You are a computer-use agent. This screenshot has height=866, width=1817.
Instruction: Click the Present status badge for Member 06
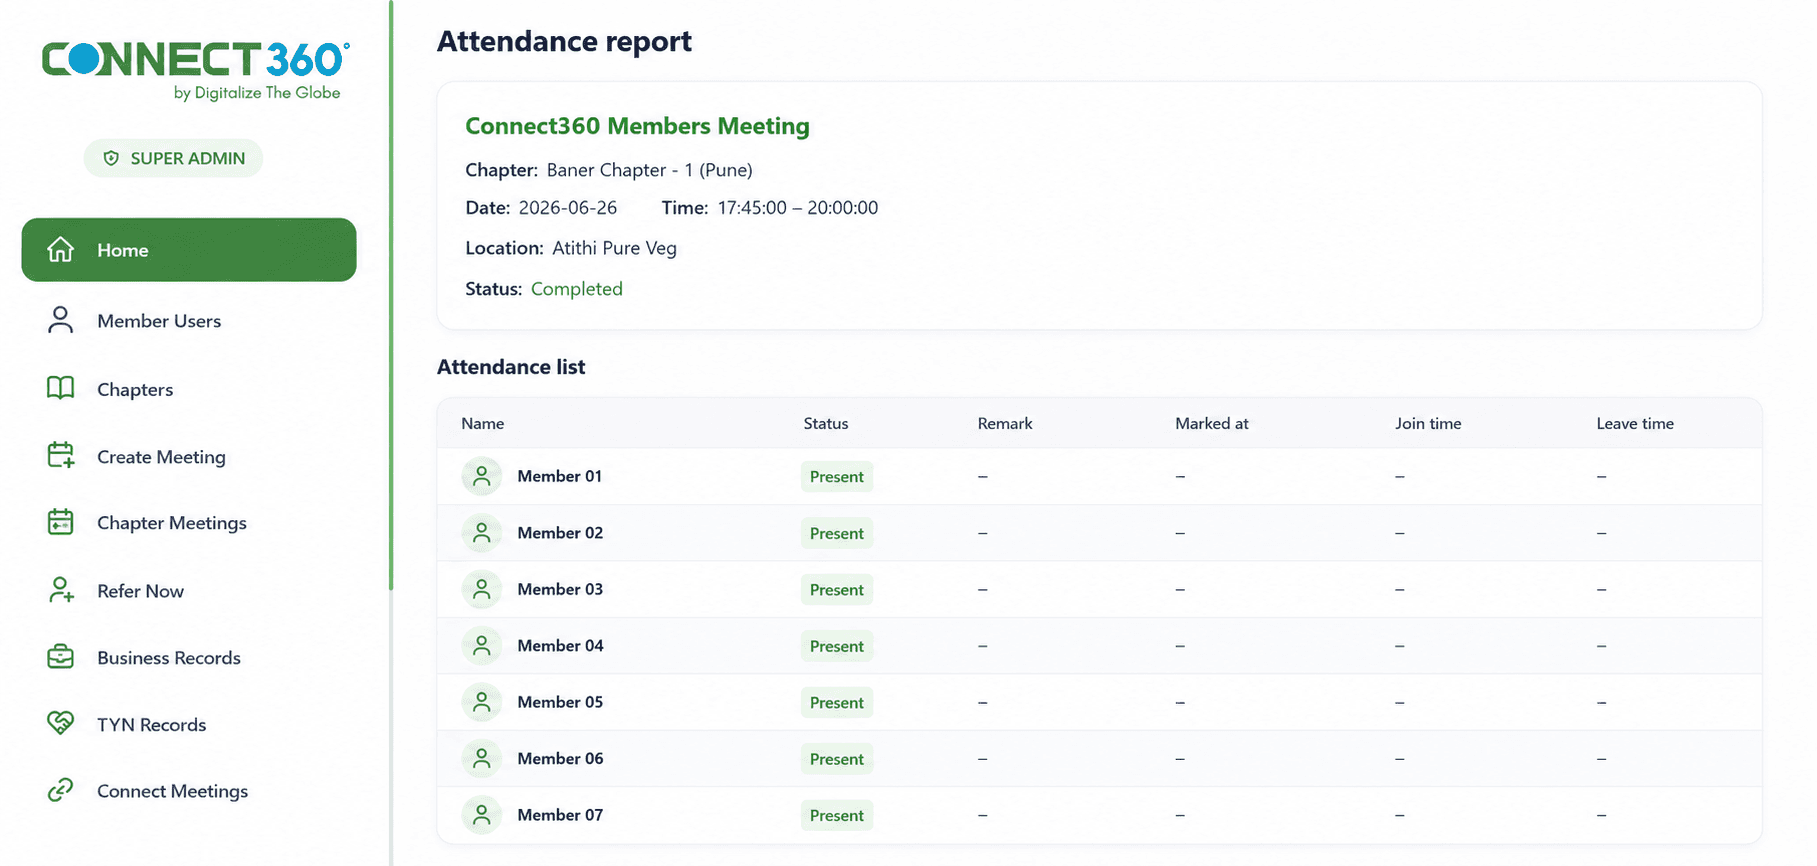click(837, 759)
